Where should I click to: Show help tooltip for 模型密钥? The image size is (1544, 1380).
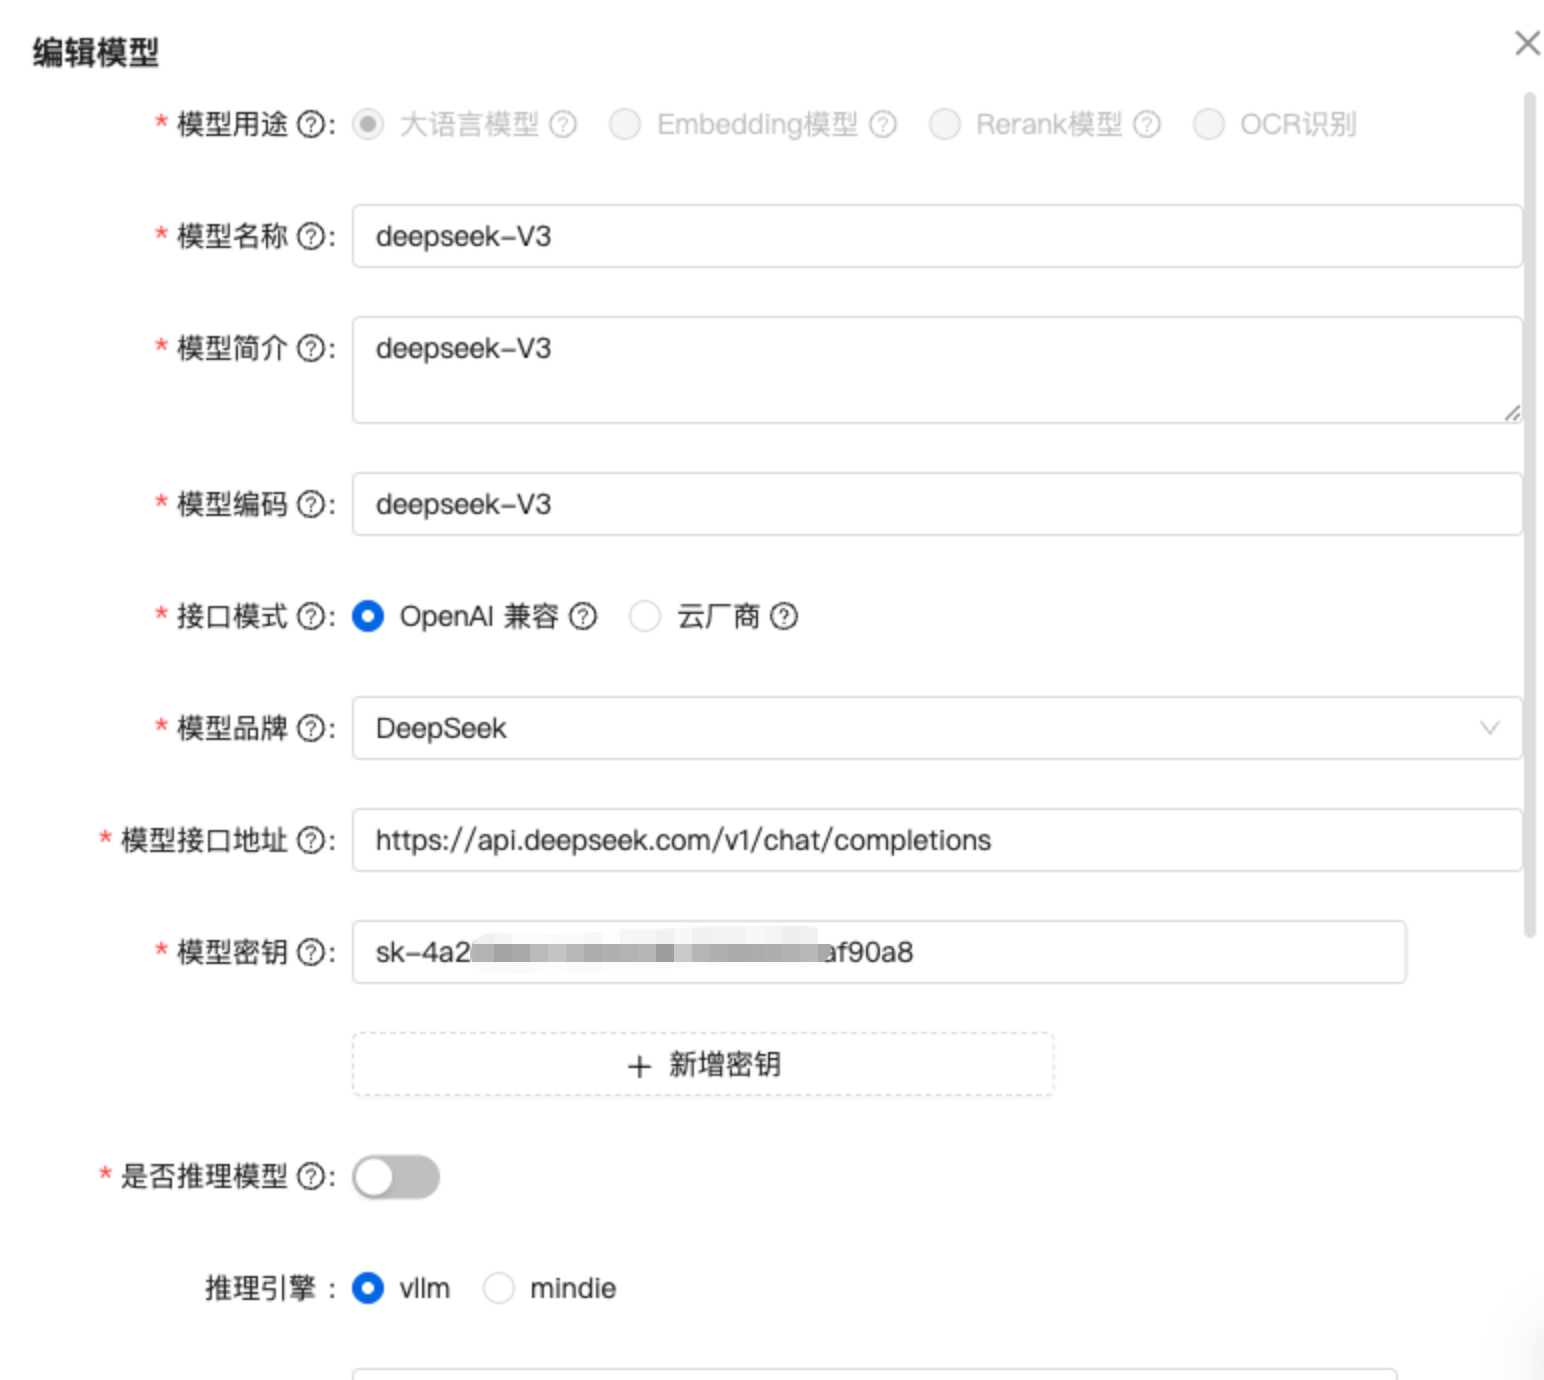[x=313, y=952]
